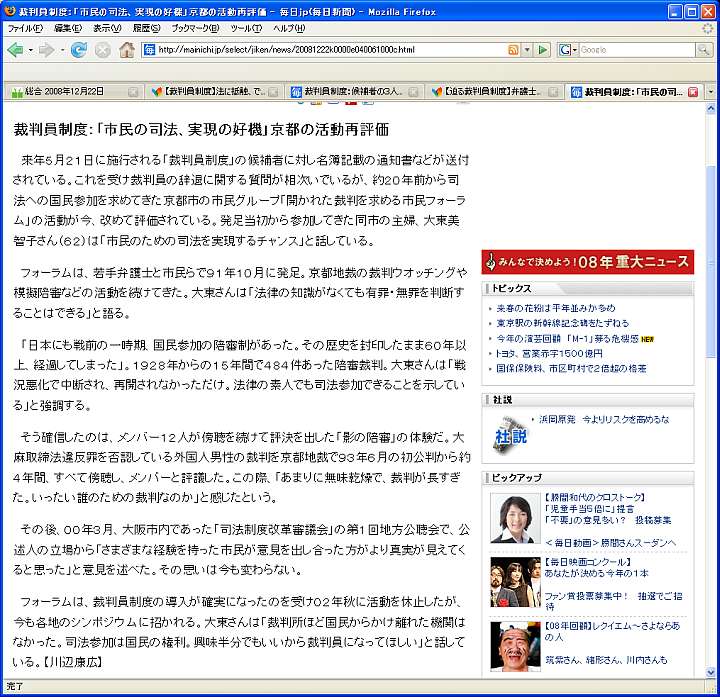The image size is (720, 697).
Task: Open the ファイル(F) menu
Action: click(24, 28)
